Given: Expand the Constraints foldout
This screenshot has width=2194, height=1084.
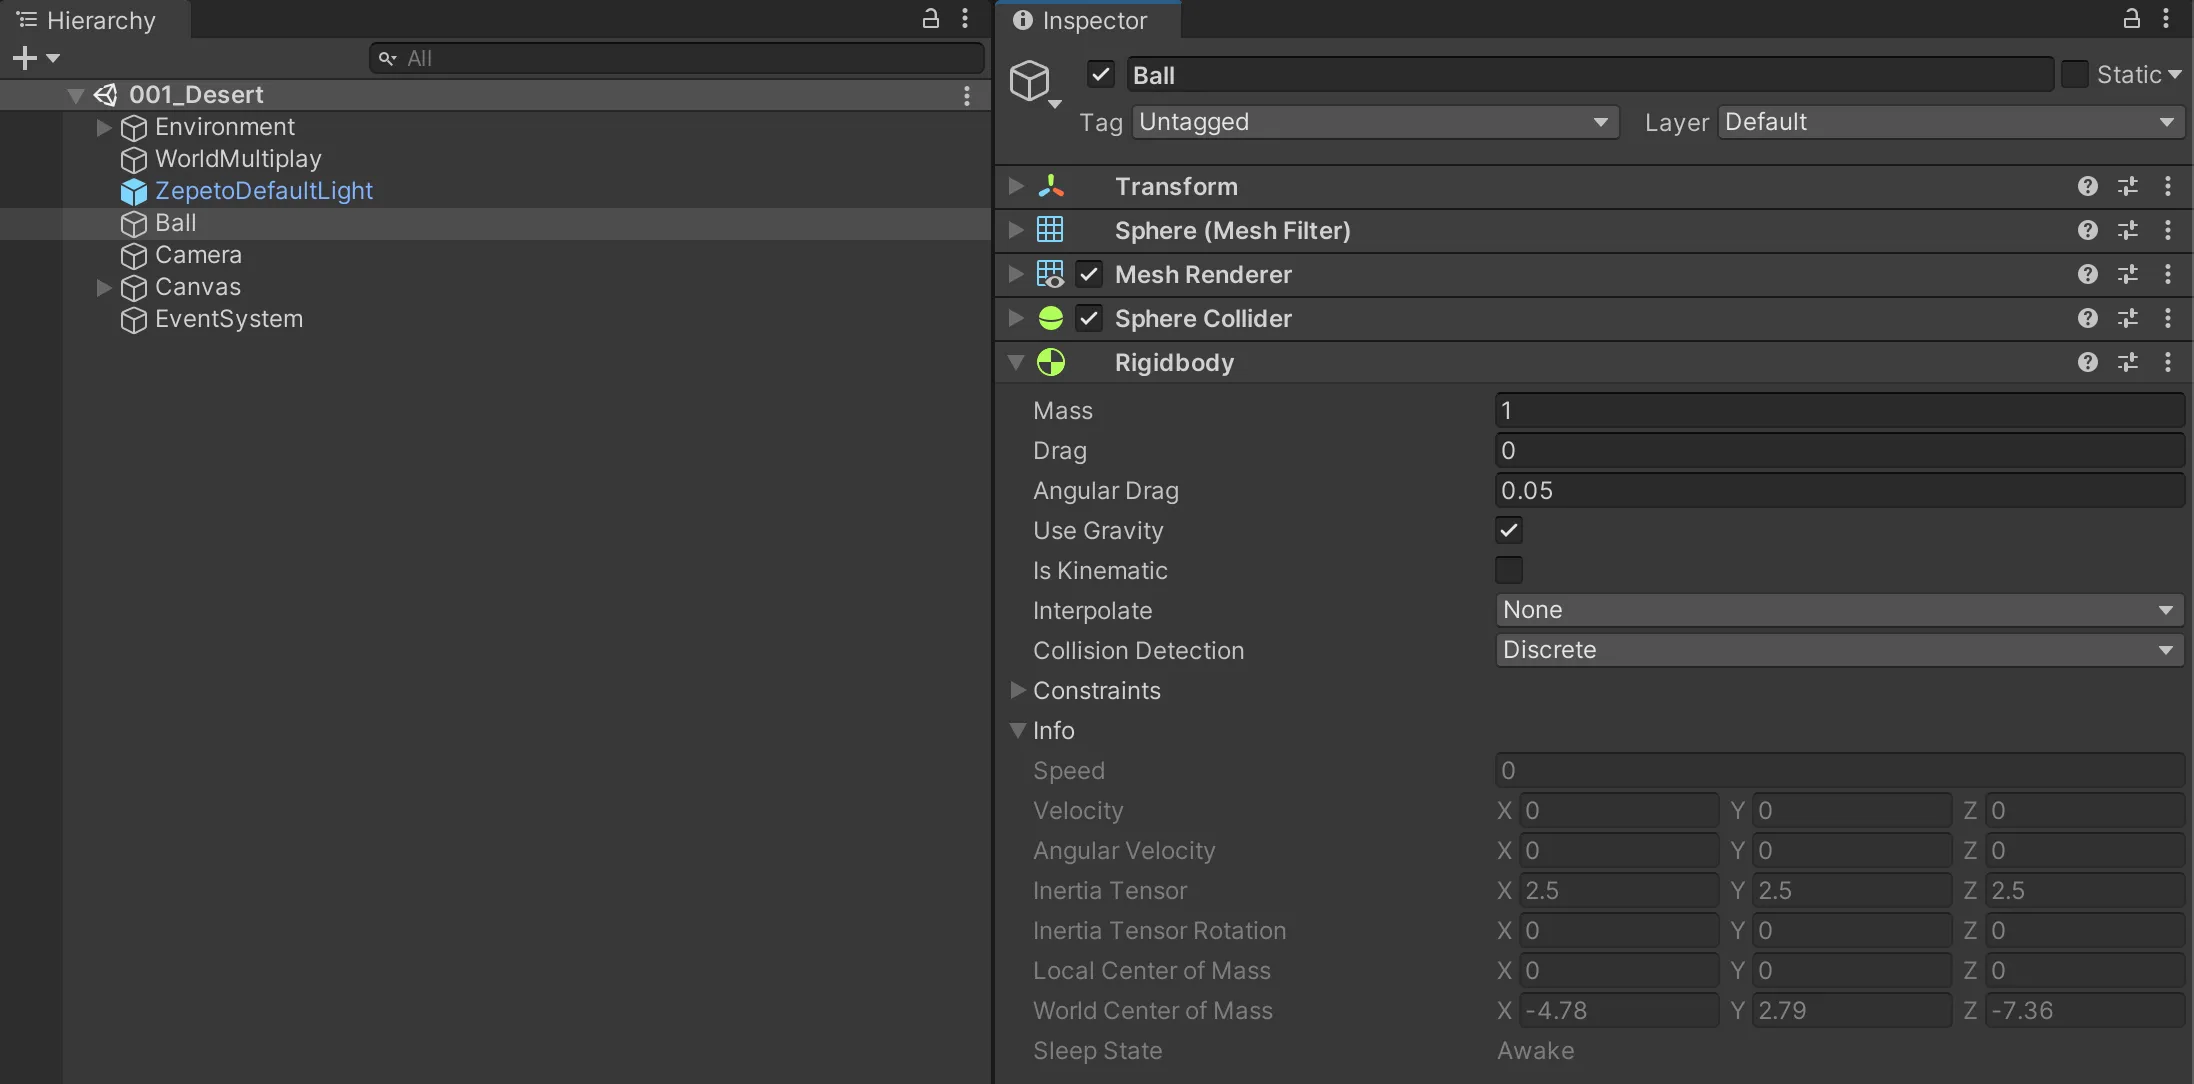Looking at the screenshot, I should [x=1018, y=690].
